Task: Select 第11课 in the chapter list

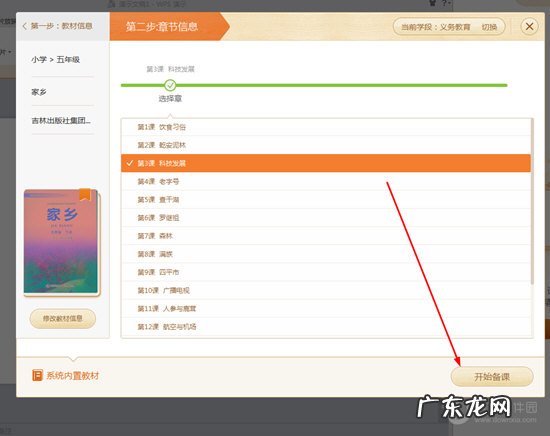Action: [326, 309]
